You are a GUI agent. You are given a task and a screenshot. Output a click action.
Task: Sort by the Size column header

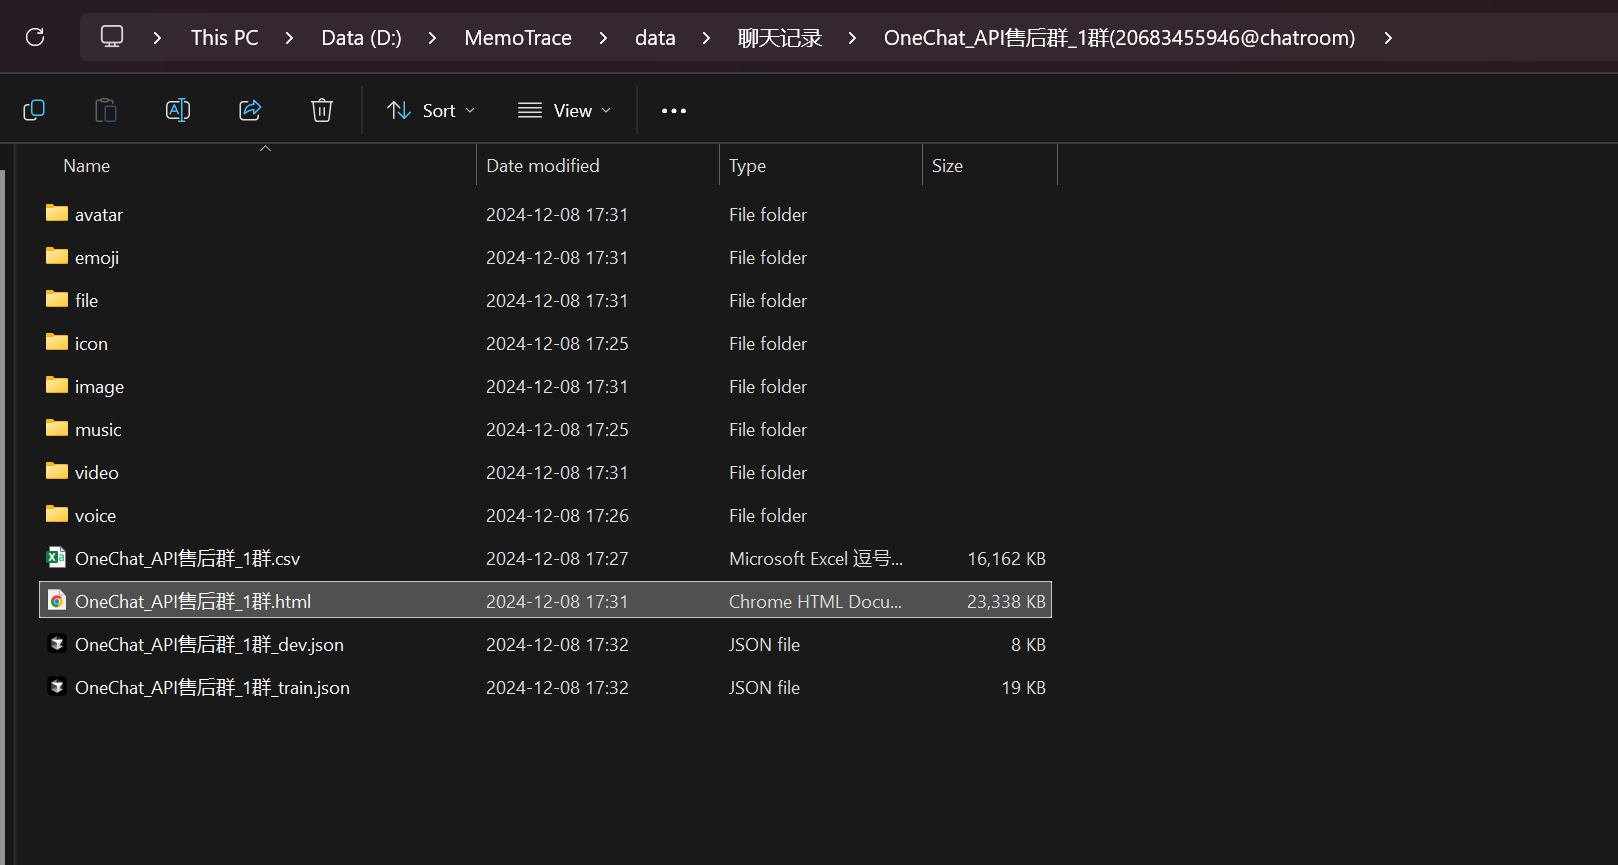(x=947, y=166)
